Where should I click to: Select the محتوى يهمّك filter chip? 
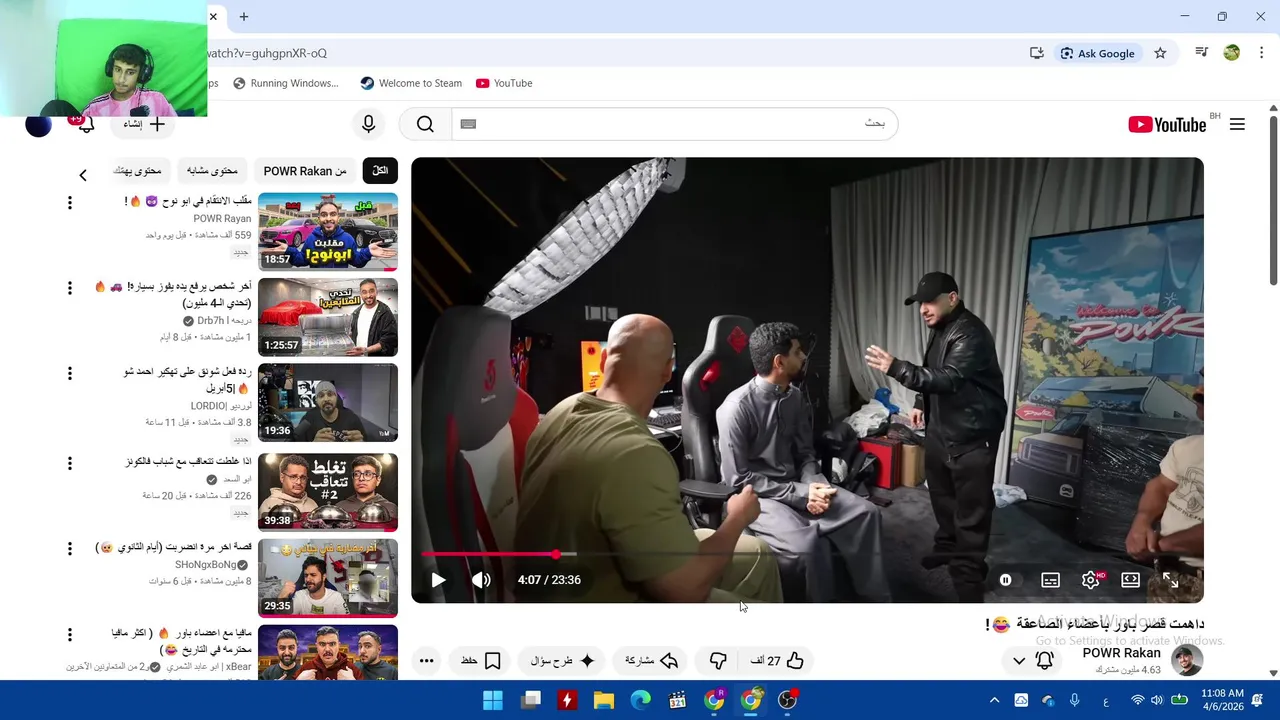click(137, 171)
